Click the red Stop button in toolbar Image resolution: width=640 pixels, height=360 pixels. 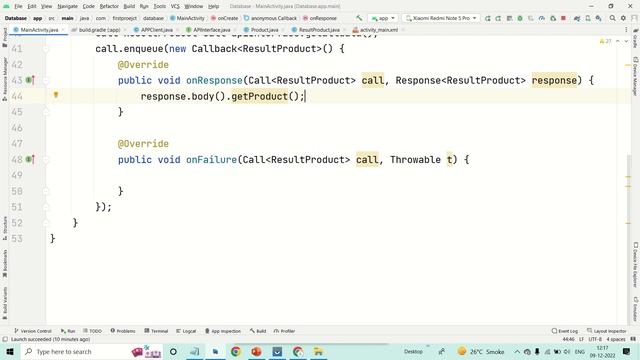coord(563,18)
